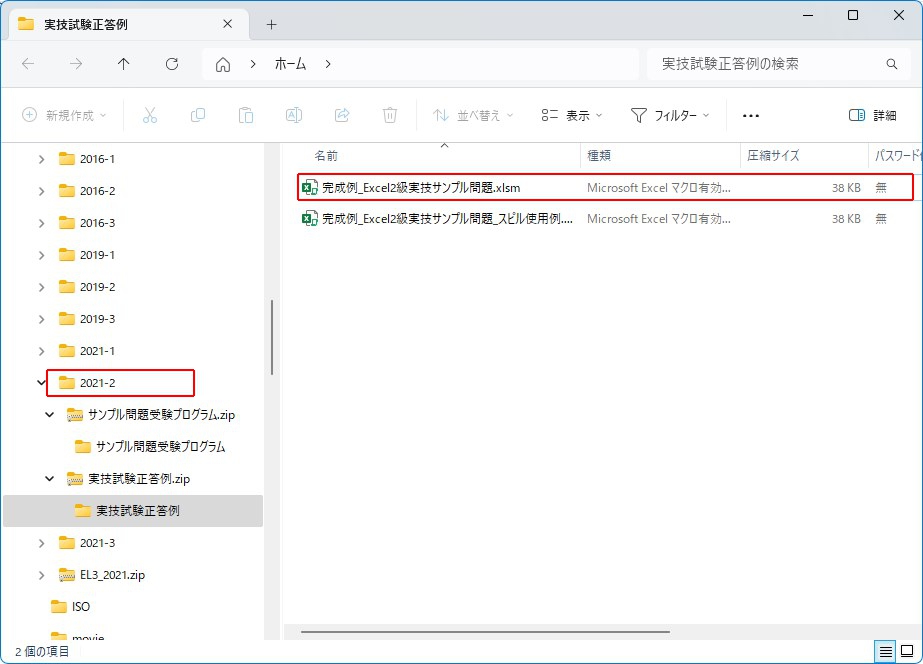Image resolution: width=923 pixels, height=664 pixels.
Task: Switch to large thumbnails view in status bar
Action: point(906,652)
